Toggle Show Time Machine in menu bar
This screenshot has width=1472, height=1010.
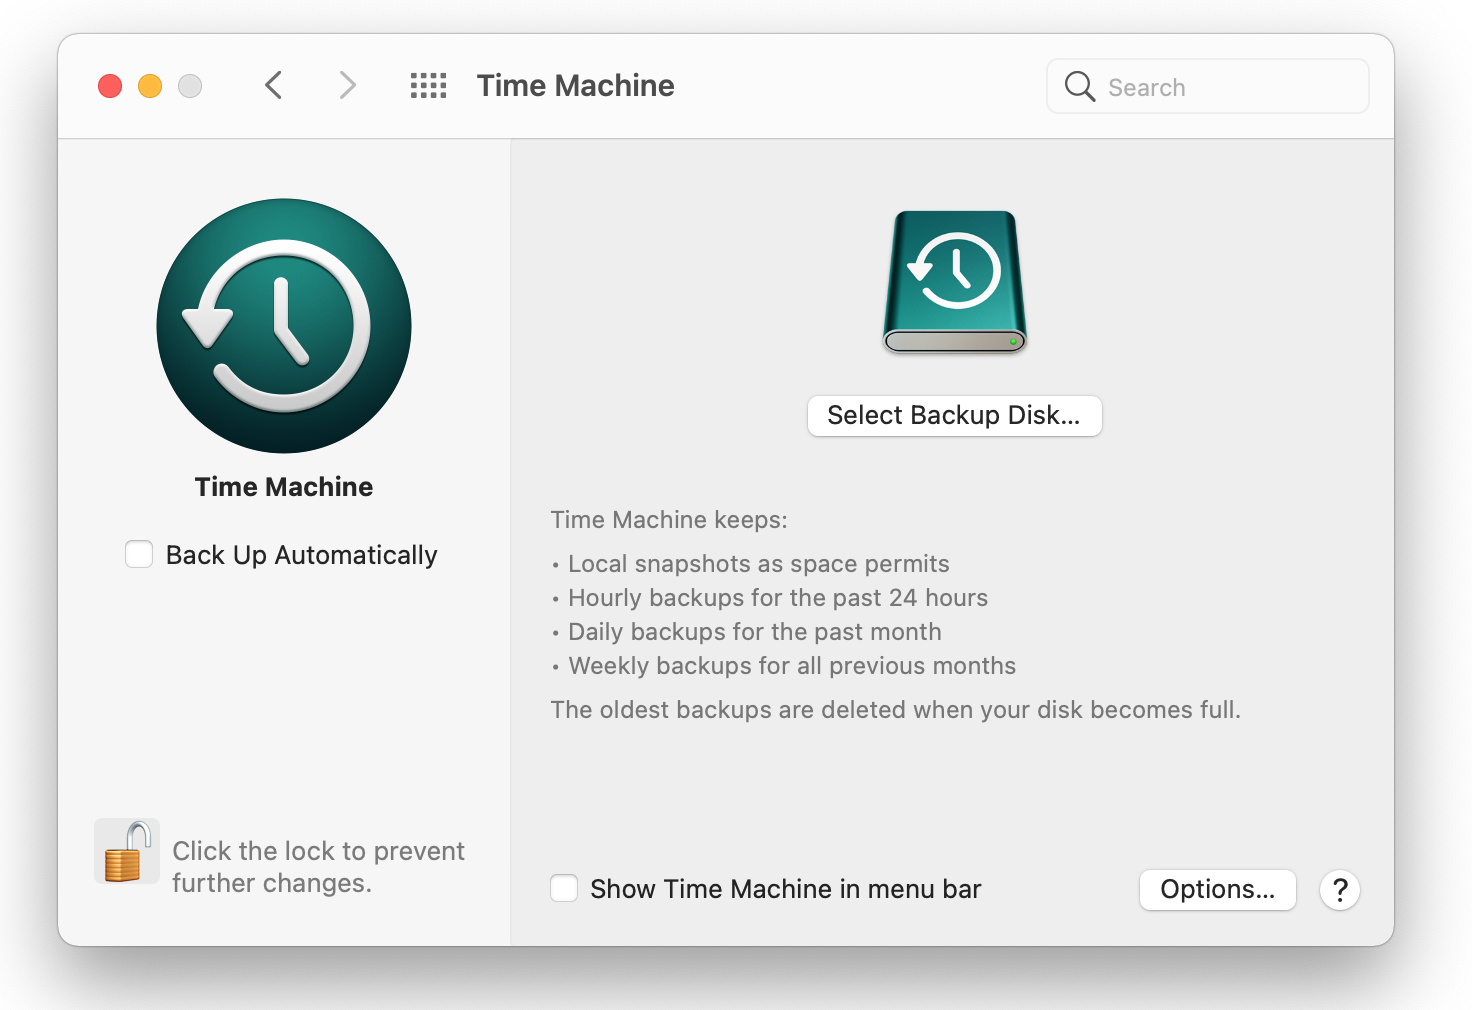pos(564,888)
